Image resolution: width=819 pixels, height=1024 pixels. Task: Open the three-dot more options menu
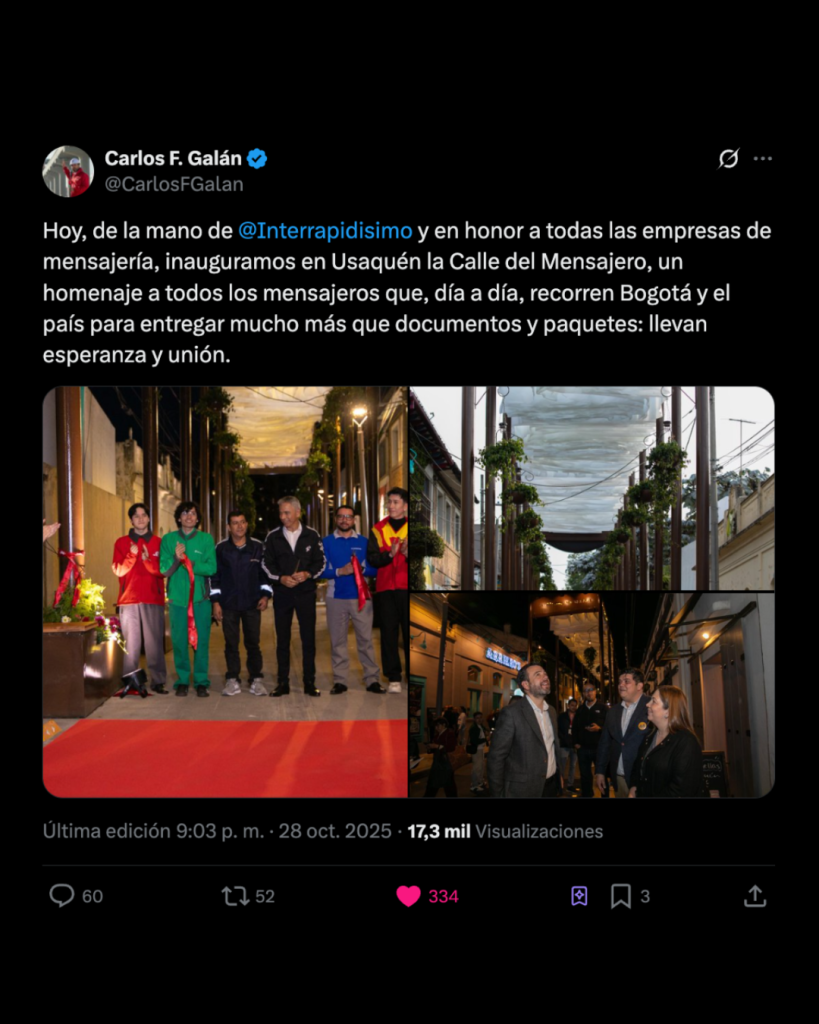click(763, 159)
